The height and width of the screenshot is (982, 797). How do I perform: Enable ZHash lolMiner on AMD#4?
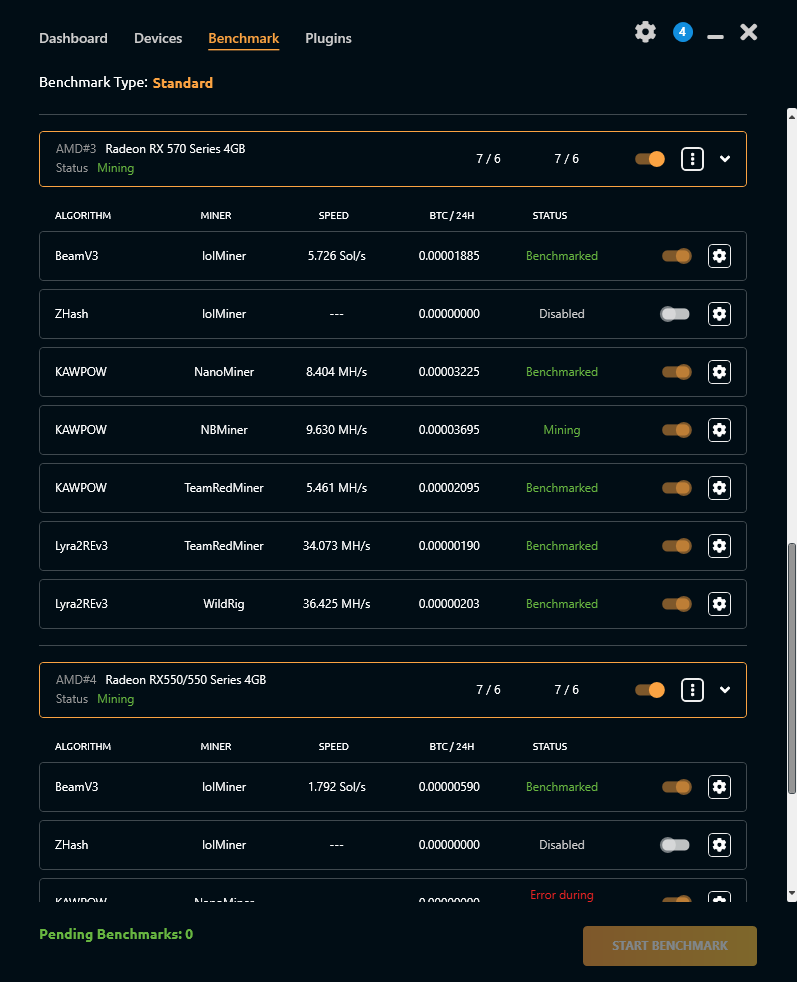pyautogui.click(x=675, y=845)
